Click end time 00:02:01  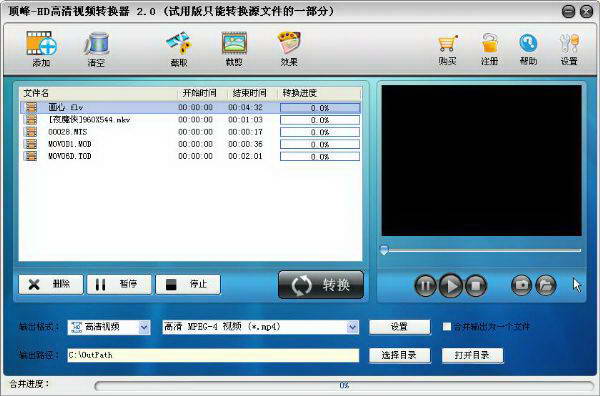[245, 156]
